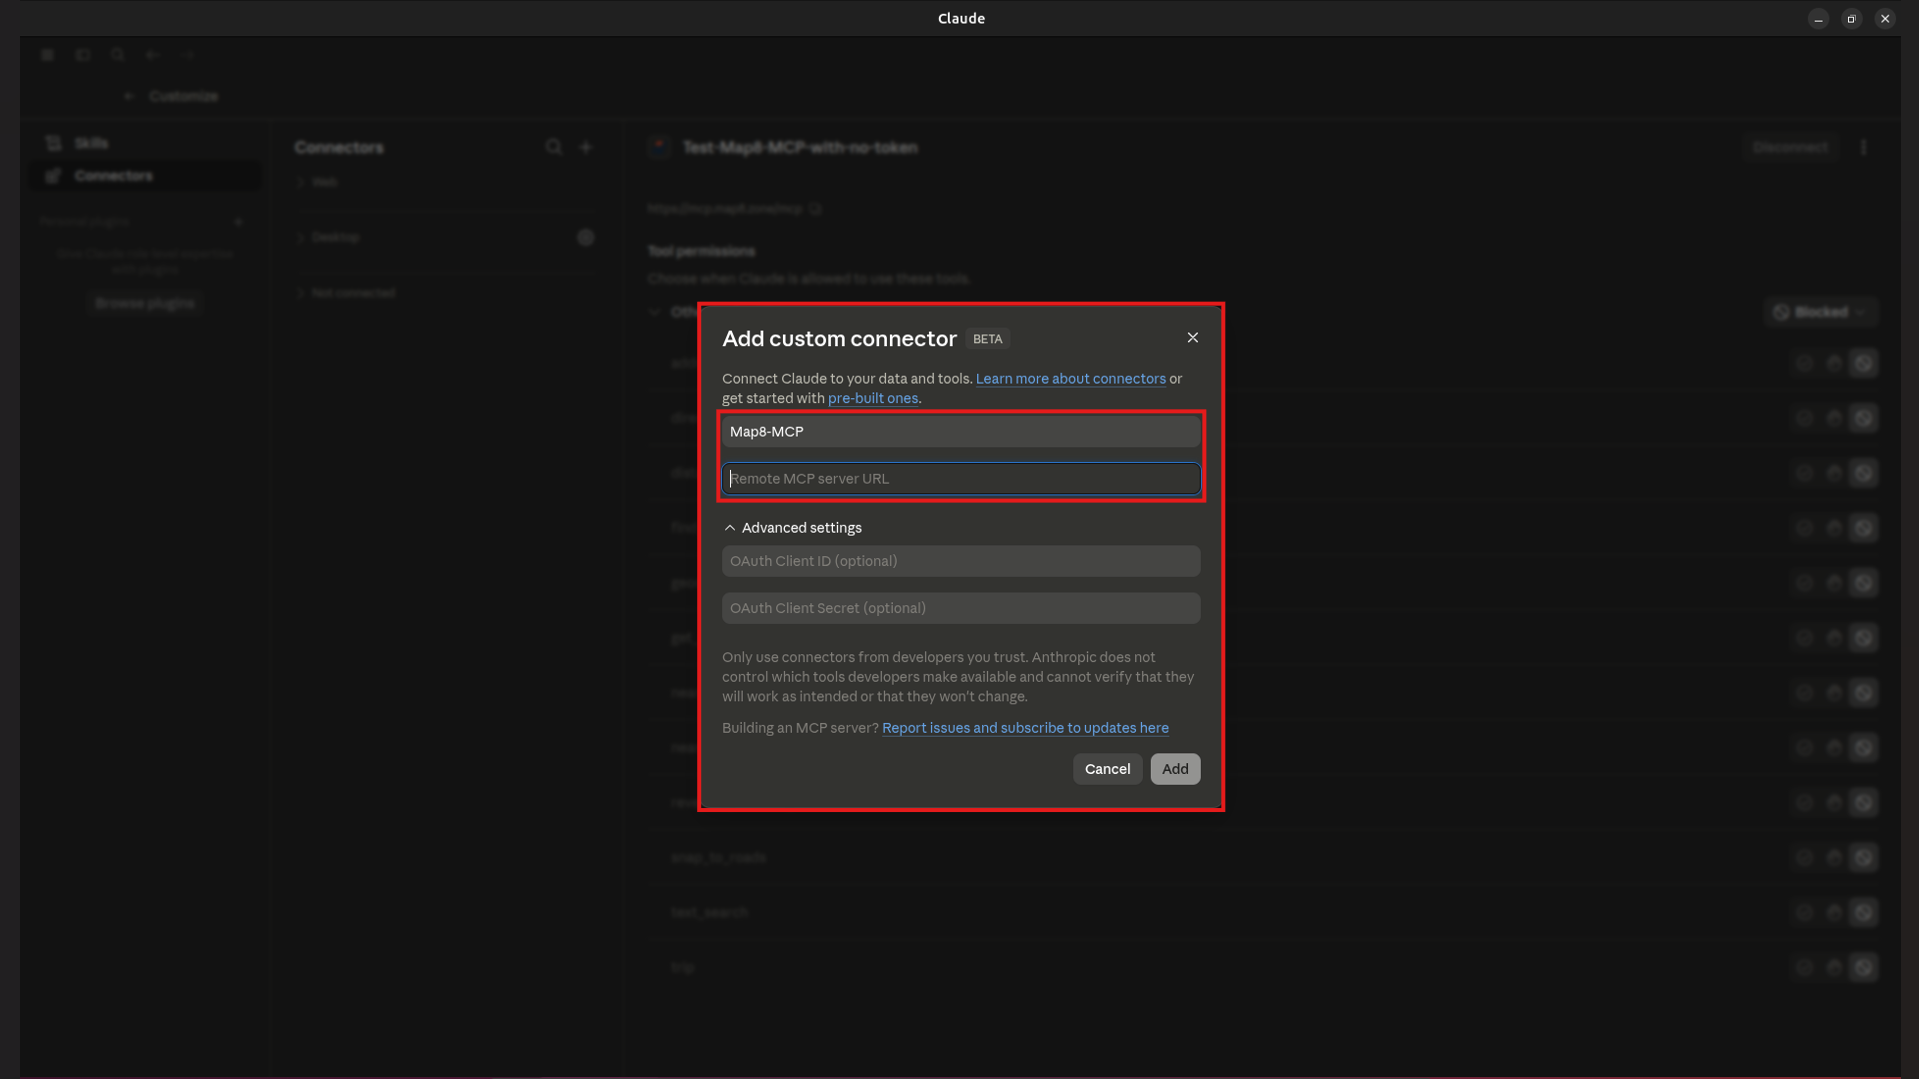Open the three-dot menu next to Disconnect
This screenshot has width=1919, height=1079.
[1863, 148]
